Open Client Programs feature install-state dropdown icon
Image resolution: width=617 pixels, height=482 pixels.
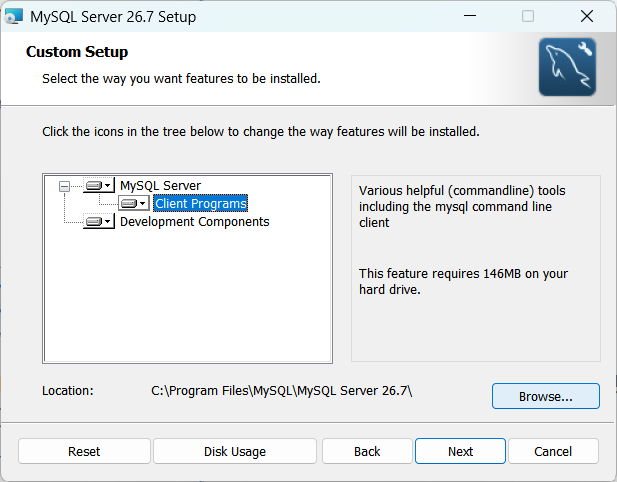(x=134, y=203)
